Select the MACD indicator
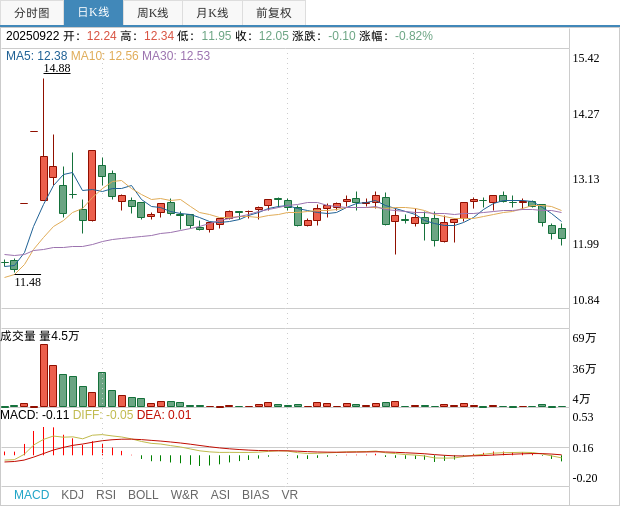This screenshot has width=620, height=506. click(32, 495)
